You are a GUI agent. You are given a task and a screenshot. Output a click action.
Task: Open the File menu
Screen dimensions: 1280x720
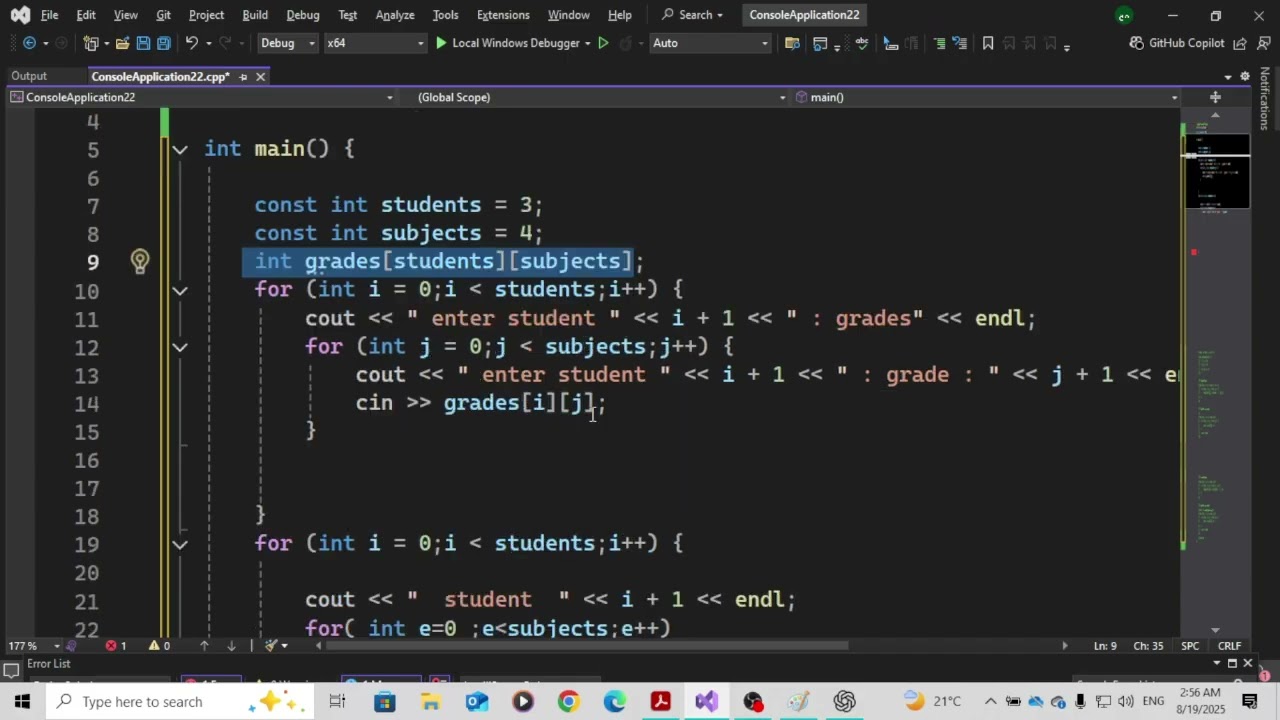49,15
